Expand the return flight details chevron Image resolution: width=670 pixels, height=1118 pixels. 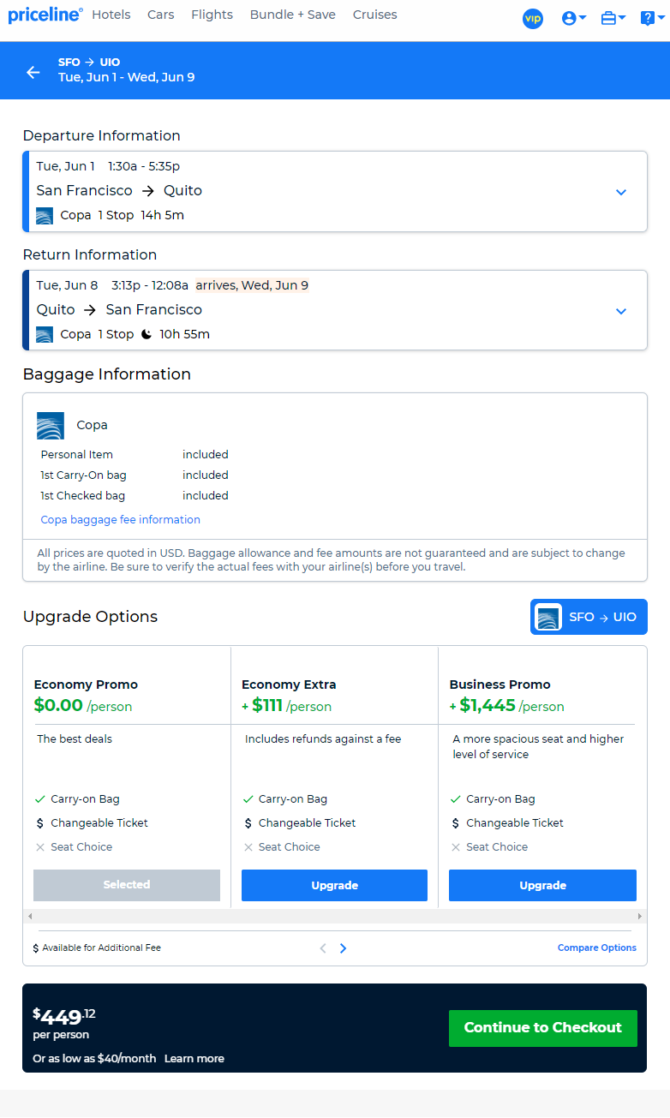coord(621,311)
